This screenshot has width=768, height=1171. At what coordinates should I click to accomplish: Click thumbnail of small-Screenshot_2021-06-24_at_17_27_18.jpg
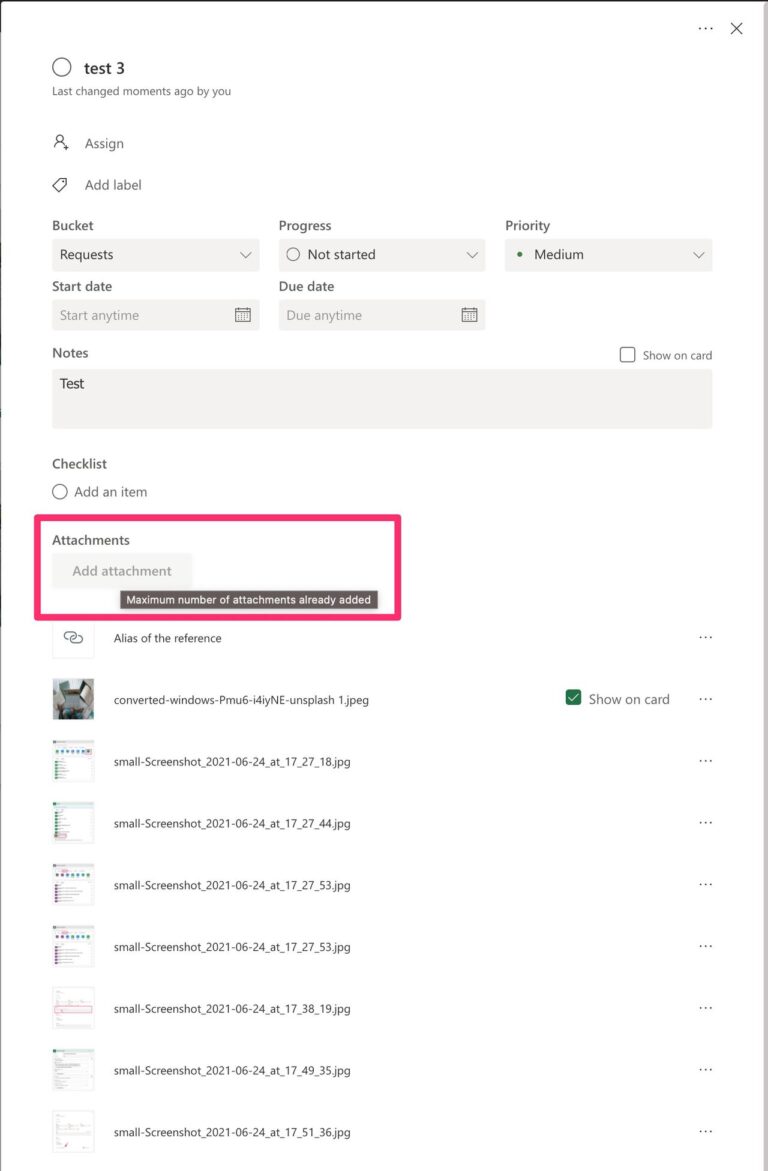[72, 760]
